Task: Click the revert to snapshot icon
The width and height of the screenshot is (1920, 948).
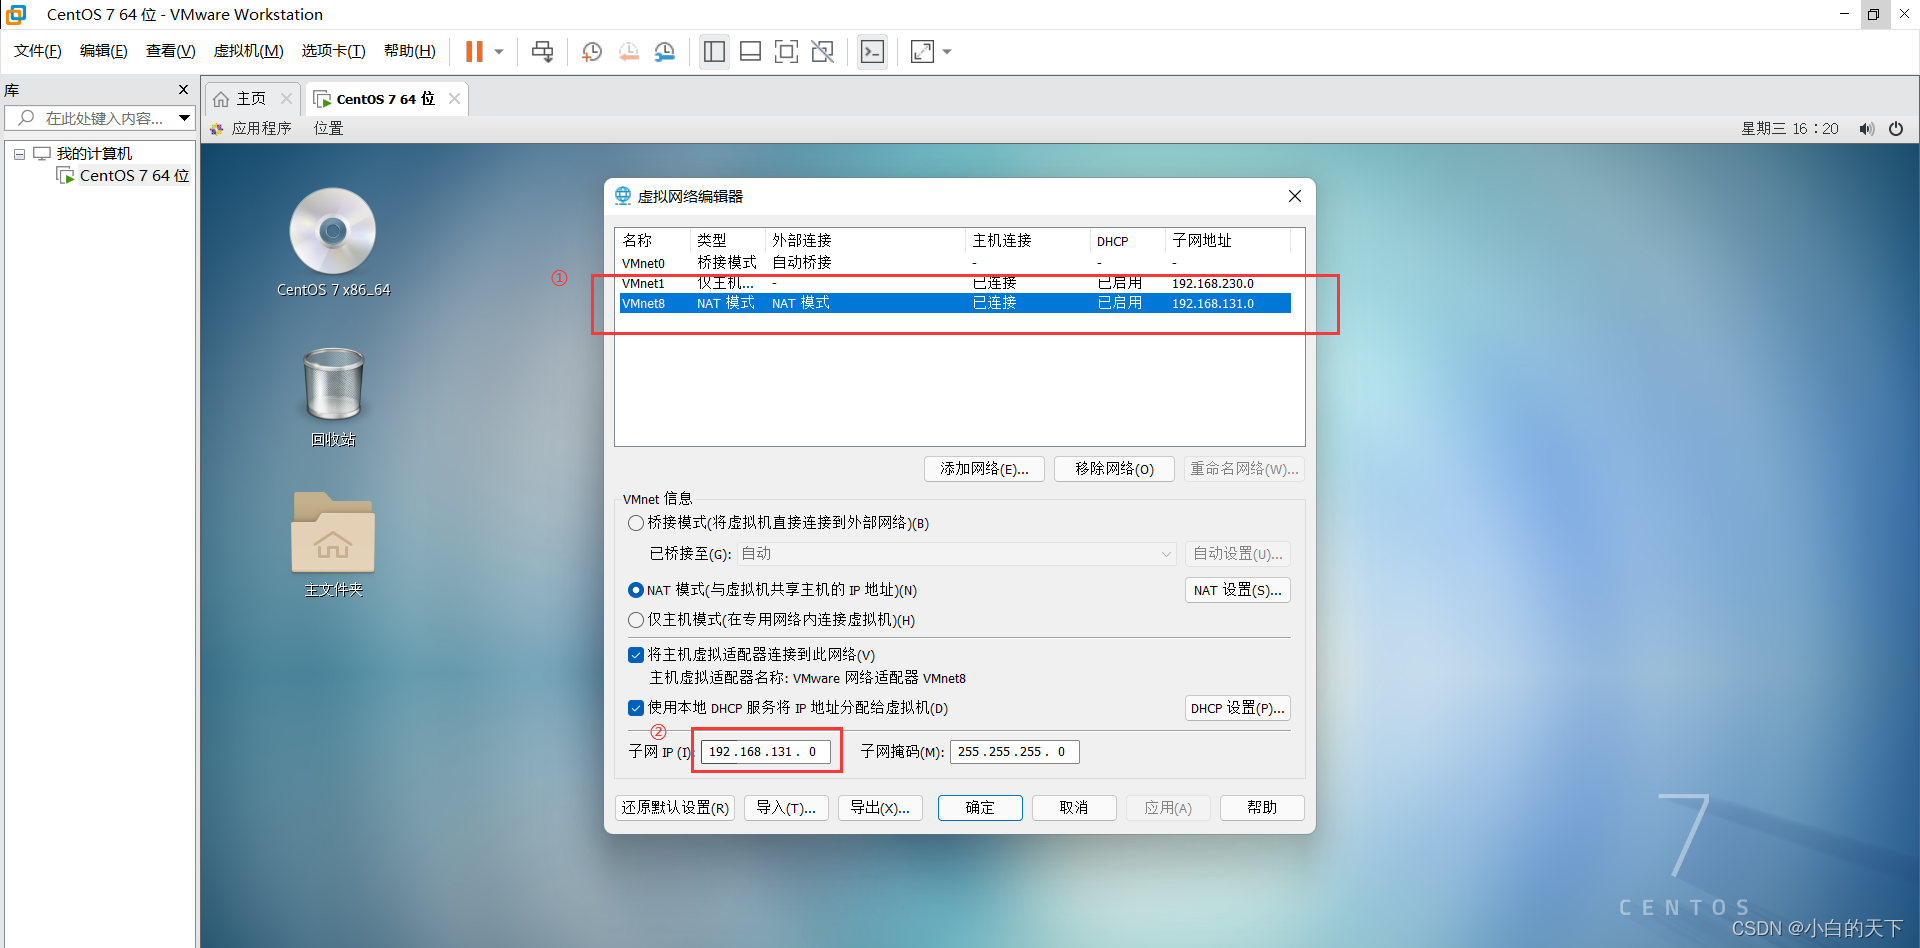Action: [628, 51]
